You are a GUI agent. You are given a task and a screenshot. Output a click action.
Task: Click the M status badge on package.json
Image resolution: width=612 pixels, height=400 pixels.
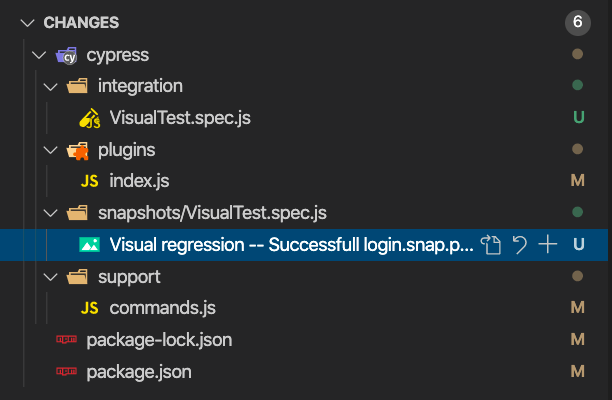coord(577,372)
